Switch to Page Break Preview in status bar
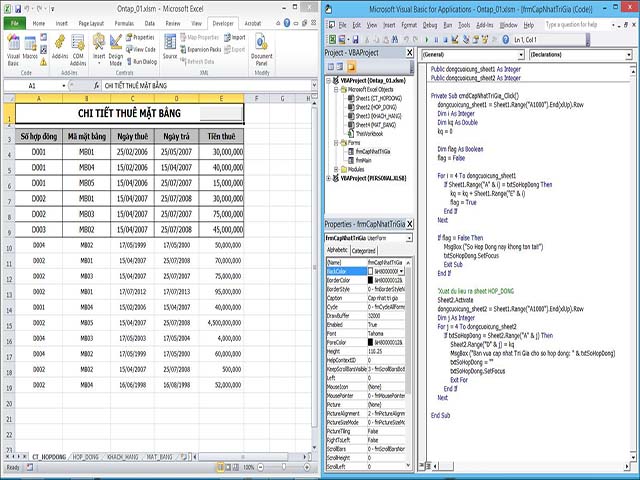Viewport: 640px width, 480px height. pyautogui.click(x=236, y=467)
